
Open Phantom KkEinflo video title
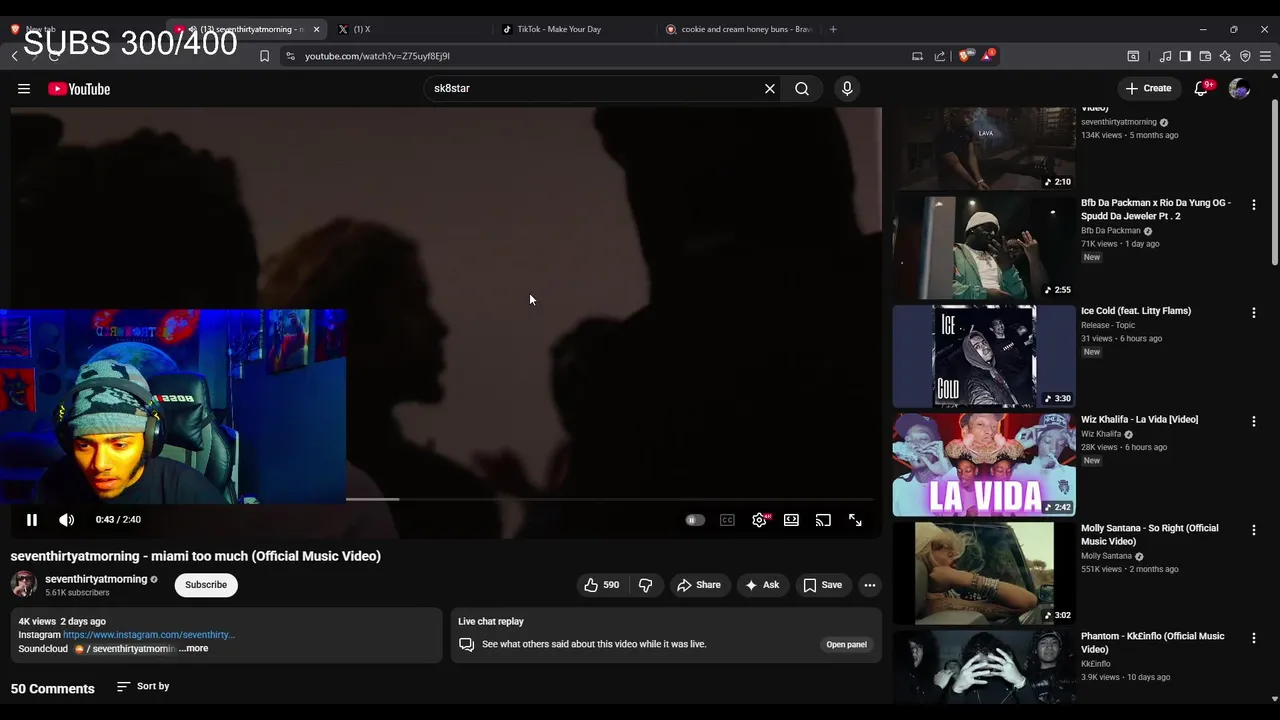point(1153,643)
